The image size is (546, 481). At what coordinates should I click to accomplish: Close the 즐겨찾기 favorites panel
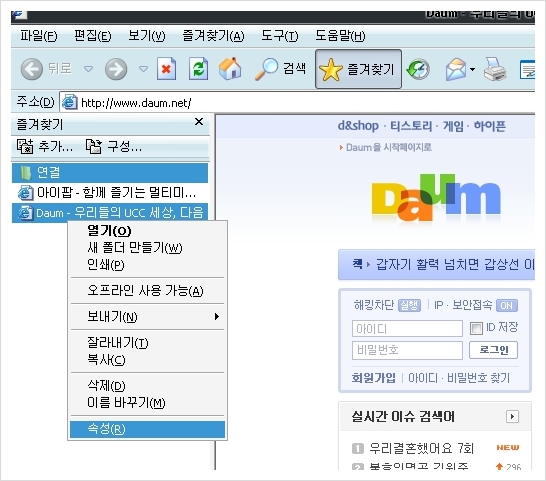coord(199,122)
